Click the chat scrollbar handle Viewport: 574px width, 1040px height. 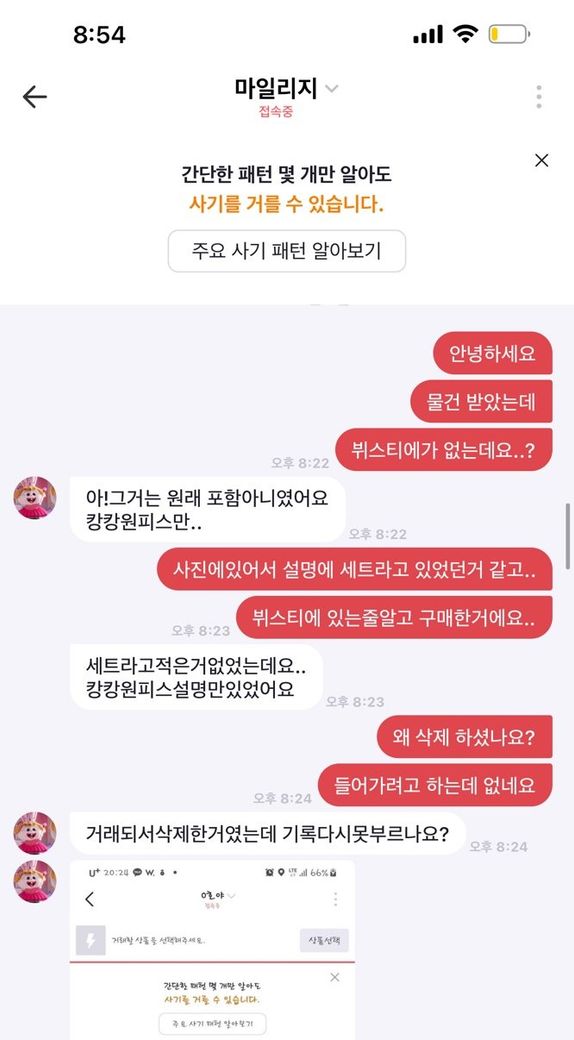pos(567,536)
